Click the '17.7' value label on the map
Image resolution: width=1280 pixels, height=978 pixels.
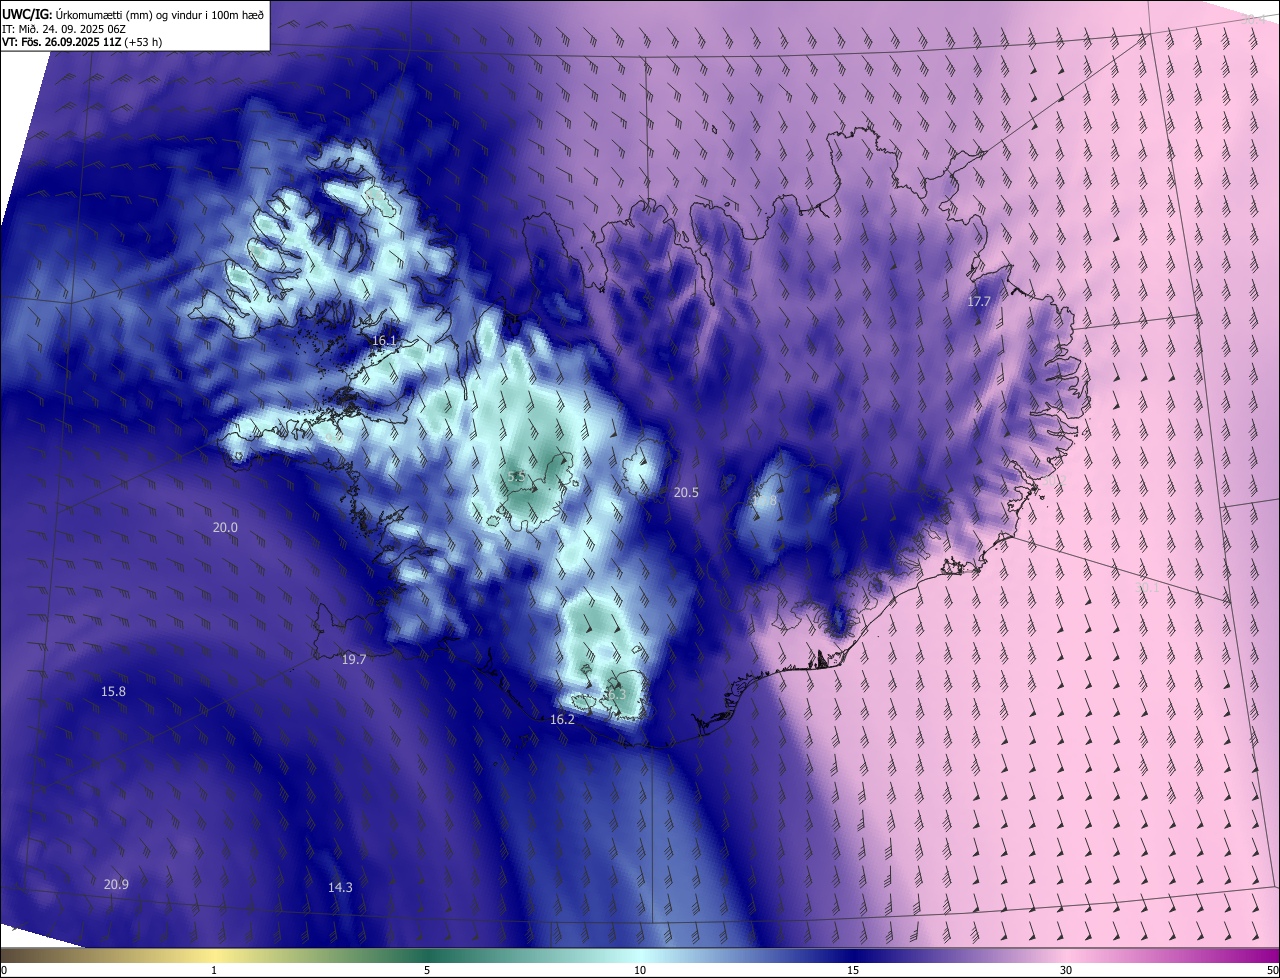click(979, 301)
